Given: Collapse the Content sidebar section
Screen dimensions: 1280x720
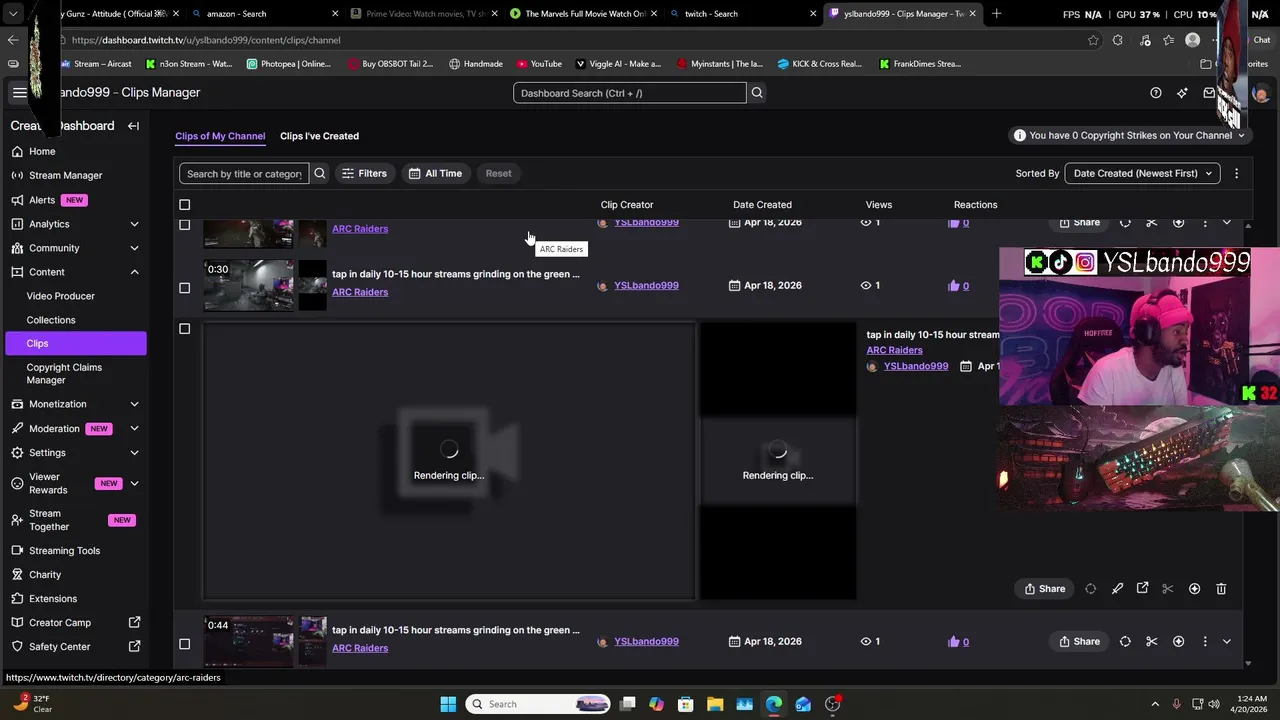Looking at the screenshot, I should [x=134, y=272].
